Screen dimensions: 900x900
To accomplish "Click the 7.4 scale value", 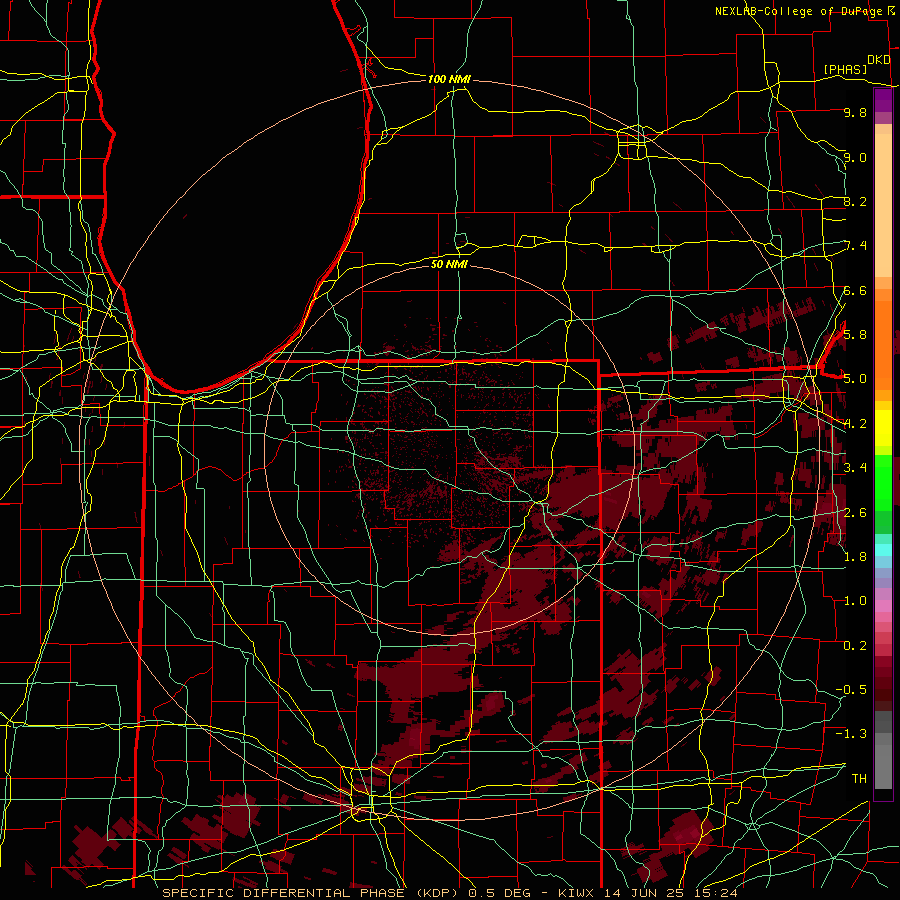I will pos(855,246).
